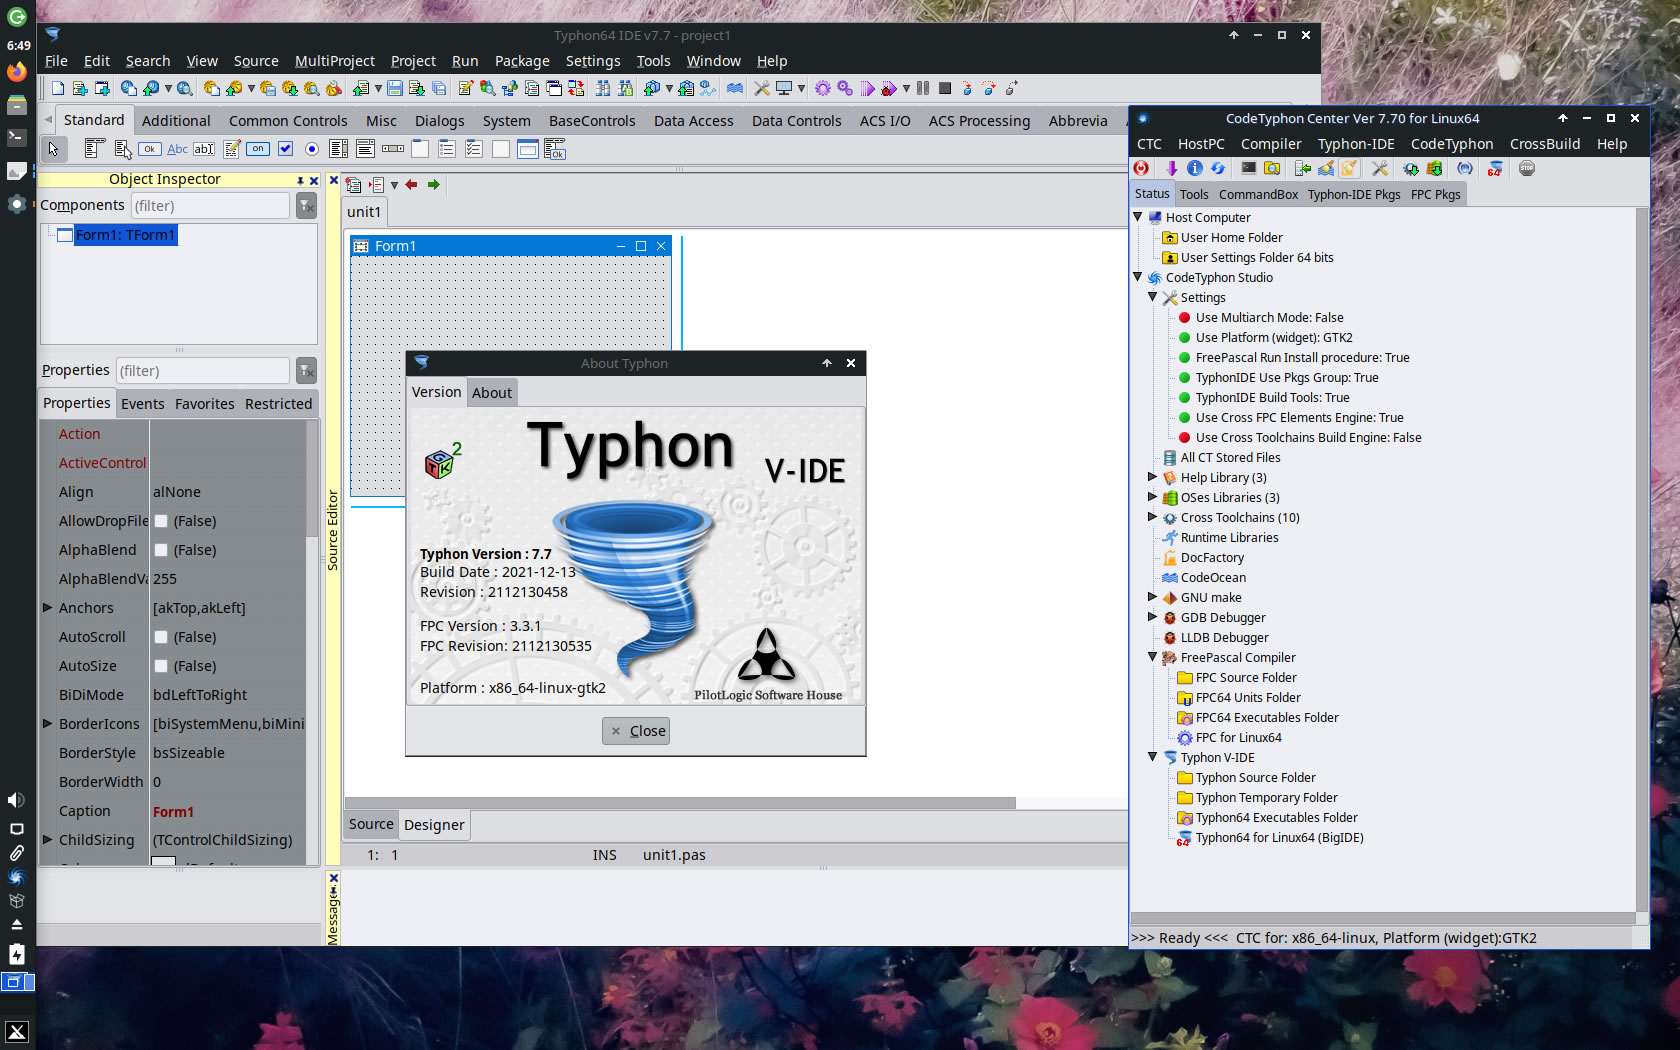
Task: Click the Stop square toolbar icon
Action: [x=945, y=88]
